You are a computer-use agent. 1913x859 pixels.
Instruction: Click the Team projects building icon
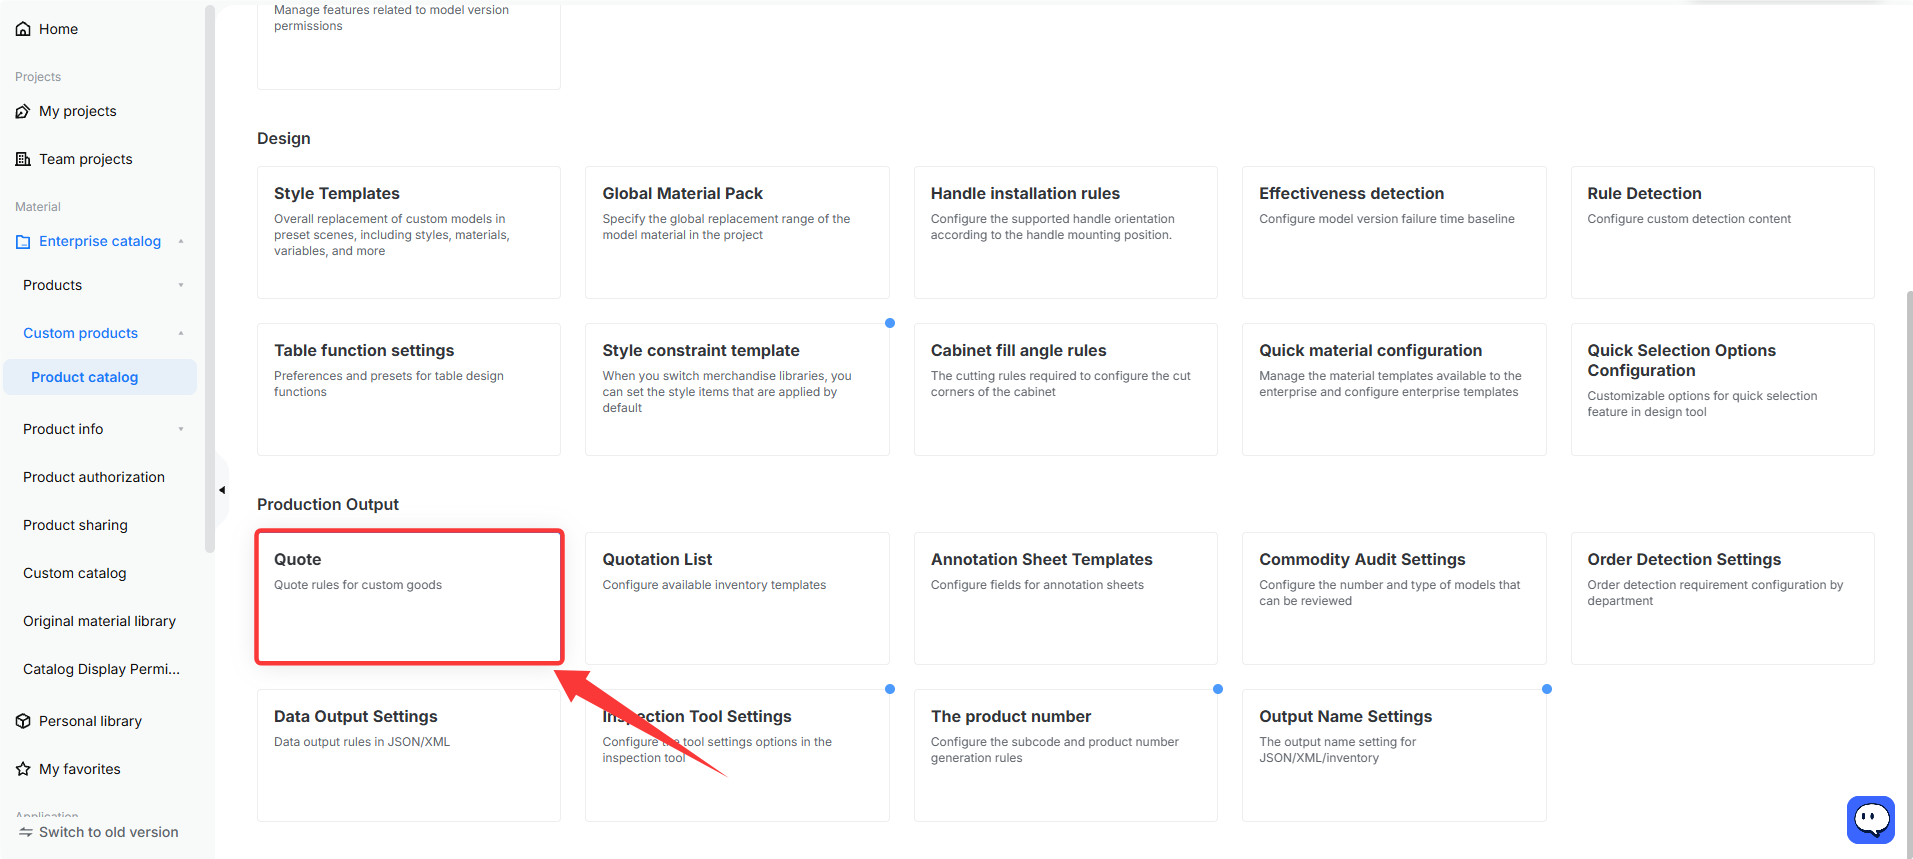tap(23, 159)
